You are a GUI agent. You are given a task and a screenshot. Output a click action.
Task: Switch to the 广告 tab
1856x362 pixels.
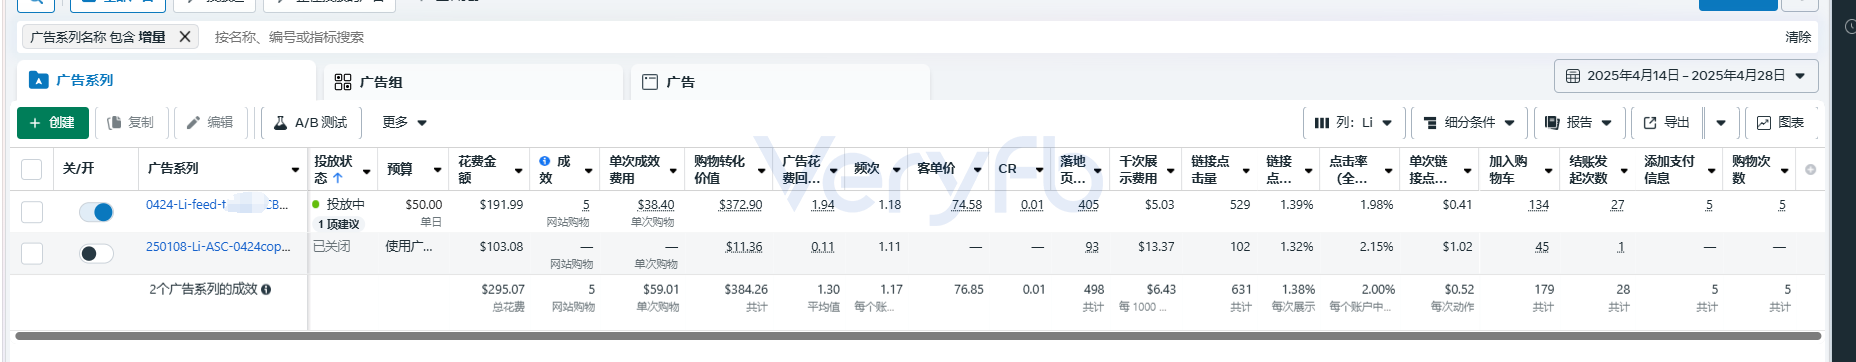780,82
